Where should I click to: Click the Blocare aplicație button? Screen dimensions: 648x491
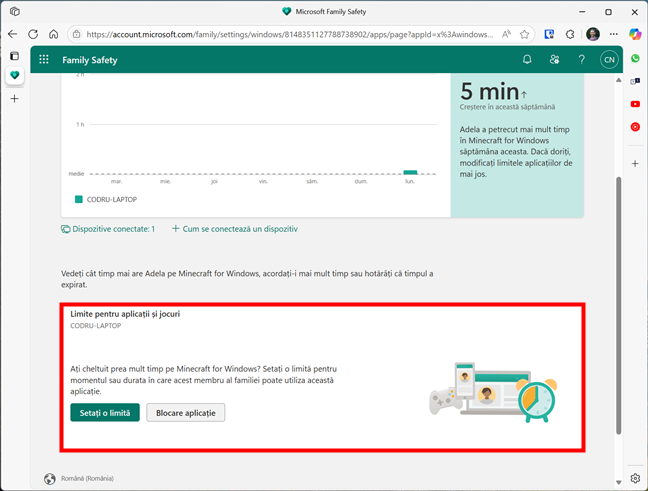[x=186, y=412]
